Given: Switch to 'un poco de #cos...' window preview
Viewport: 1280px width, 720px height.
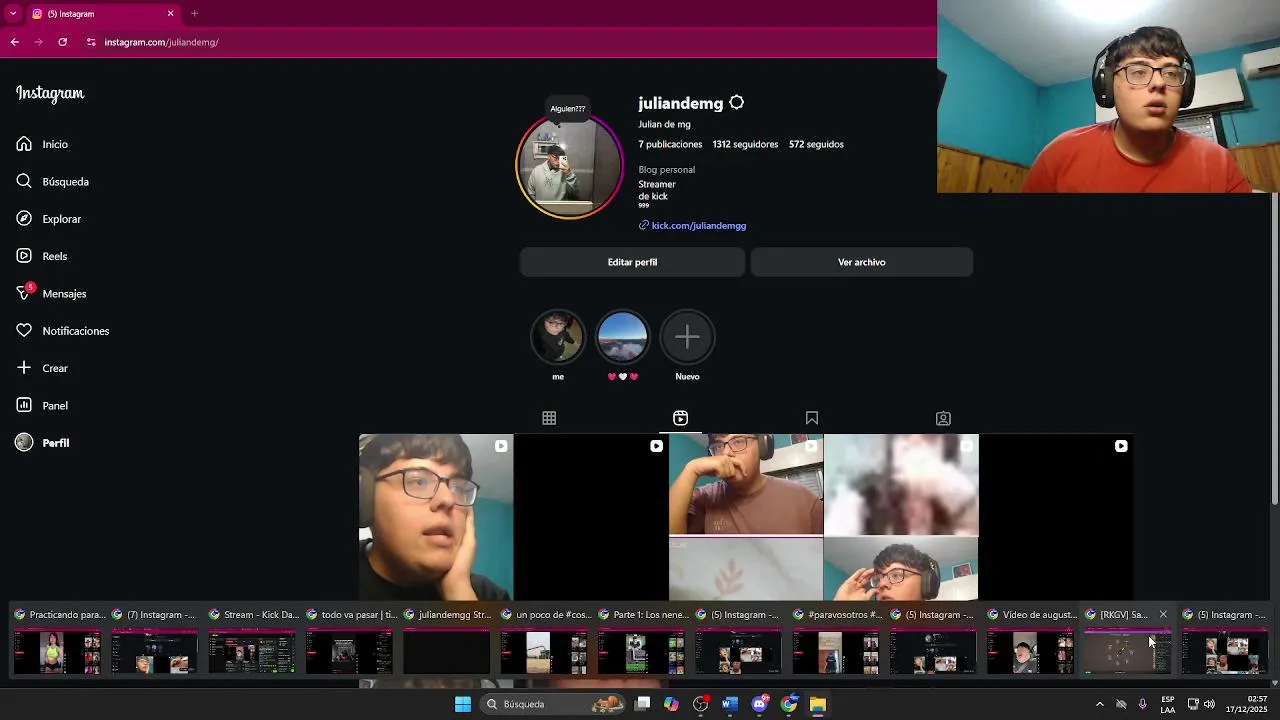Looking at the screenshot, I should [544, 643].
